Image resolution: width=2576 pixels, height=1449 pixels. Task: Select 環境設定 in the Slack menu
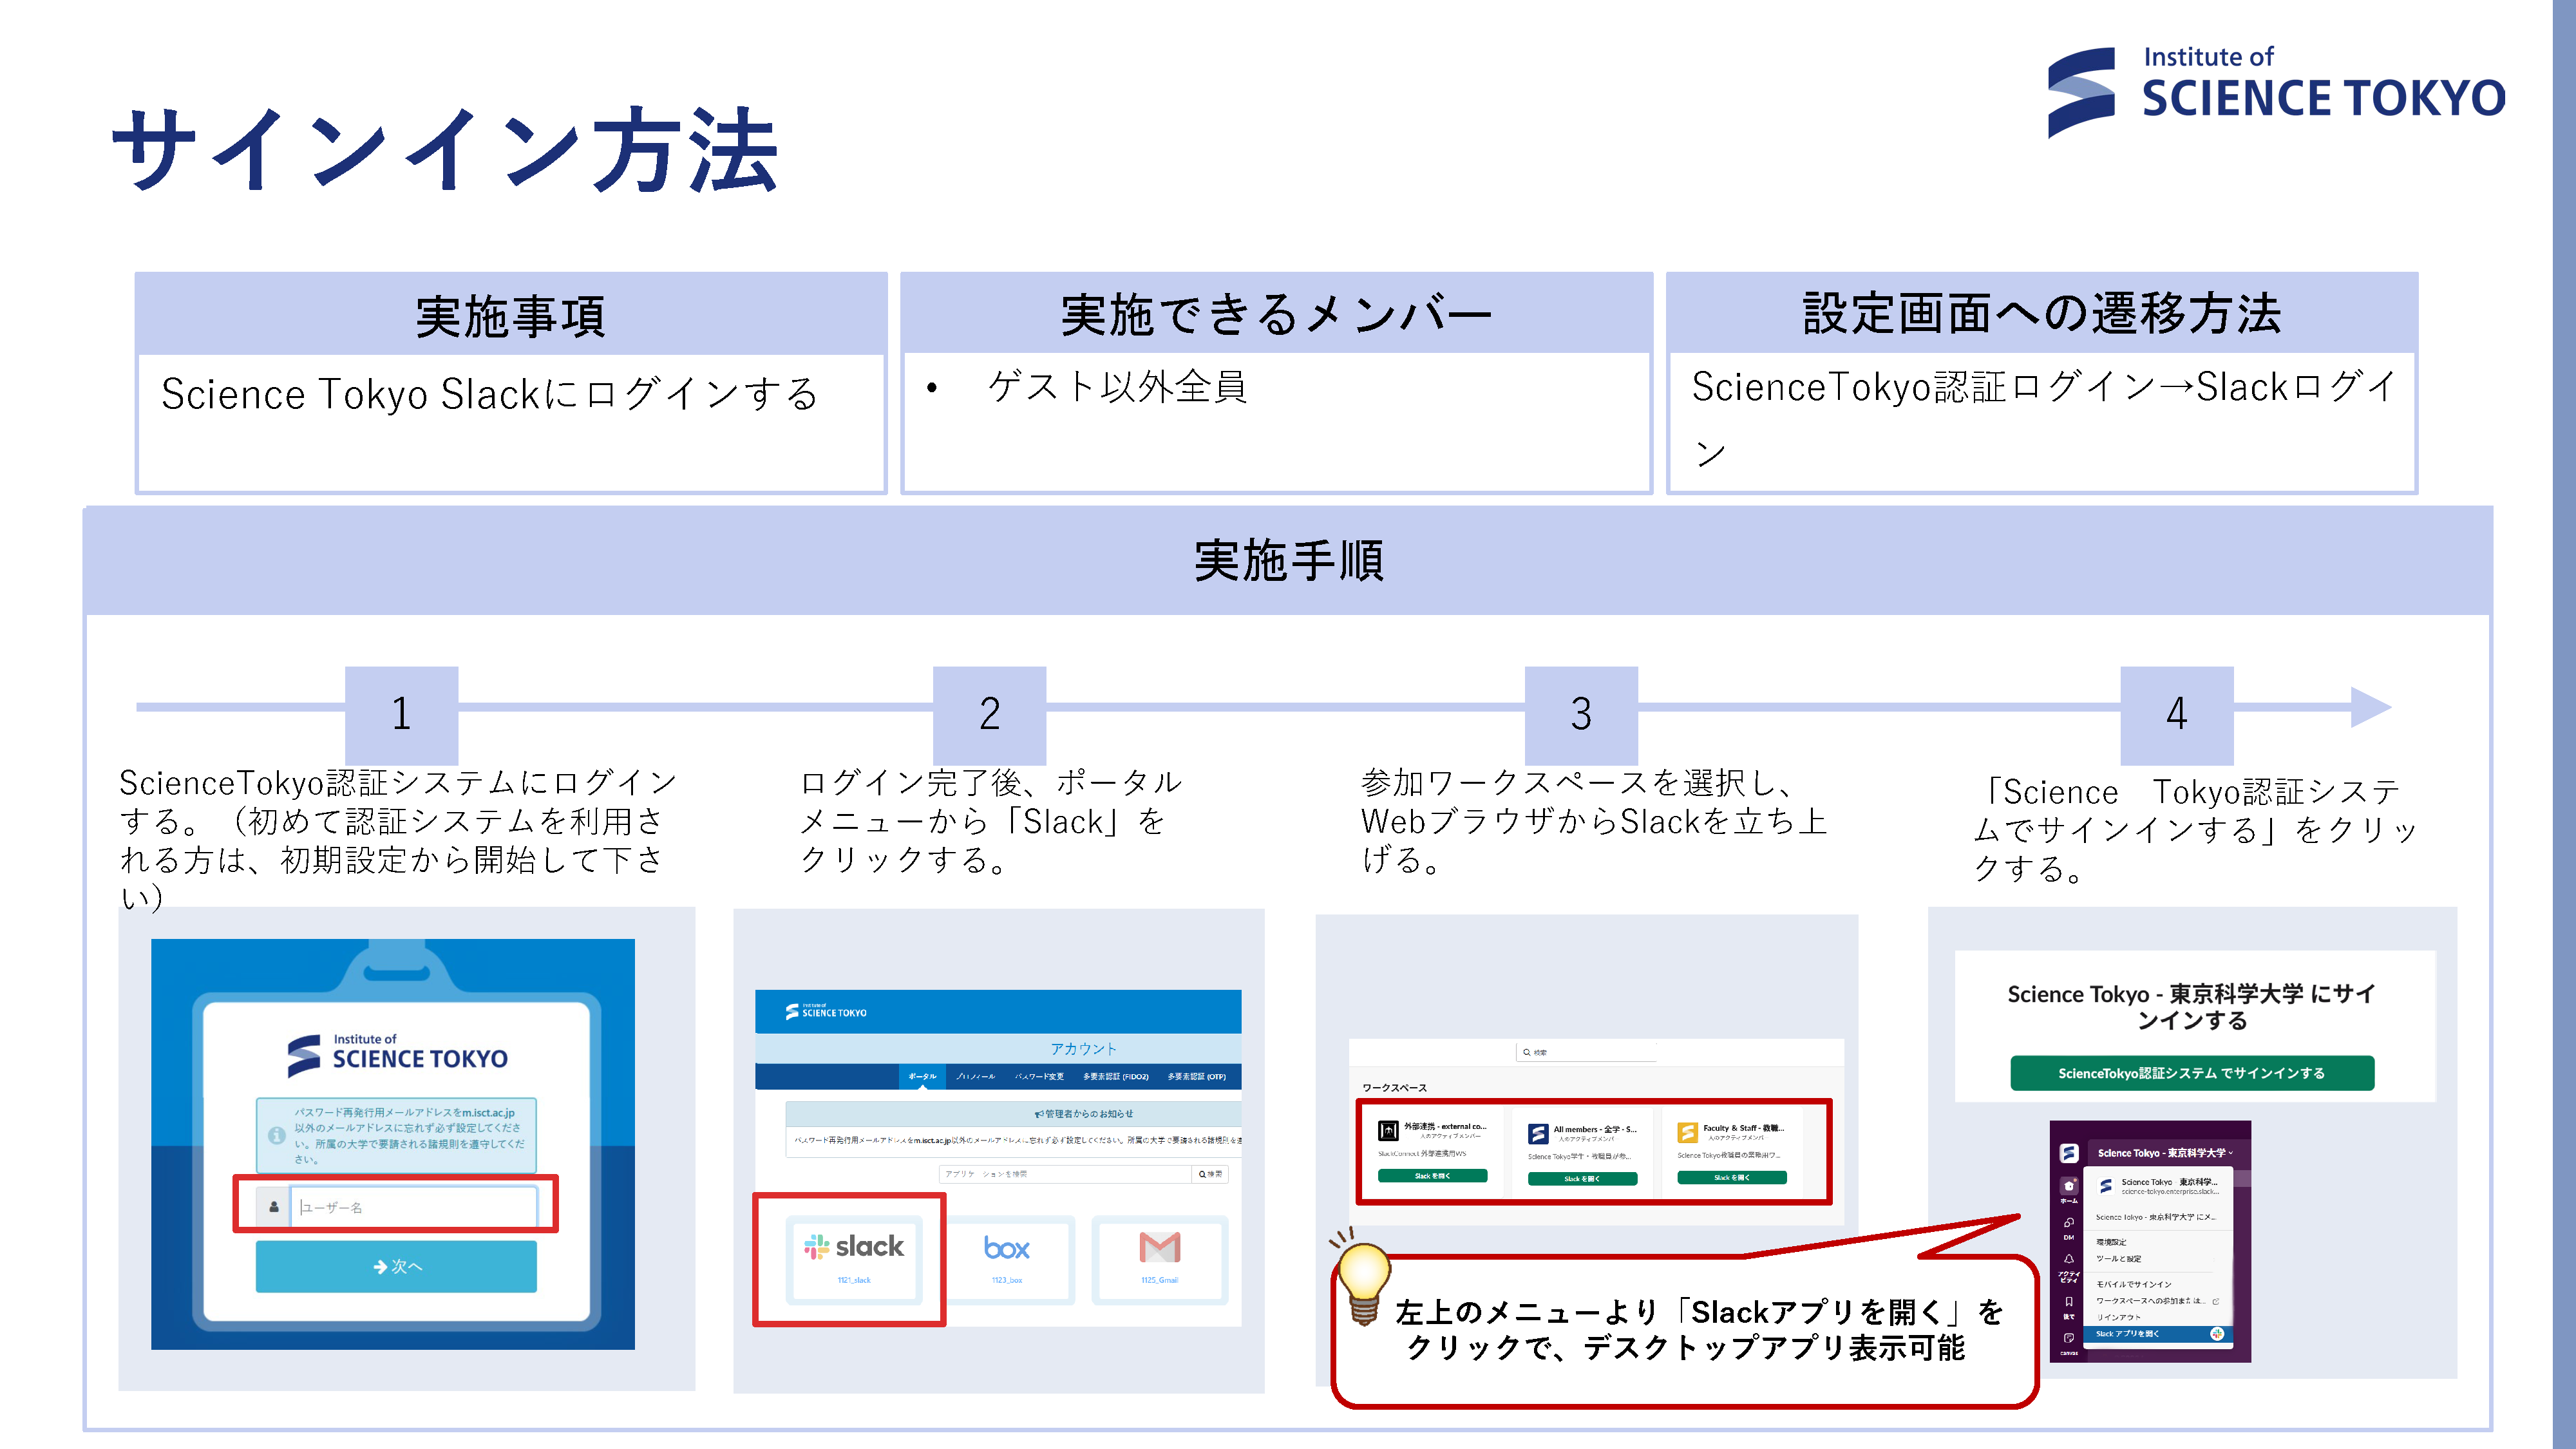pos(2111,1242)
